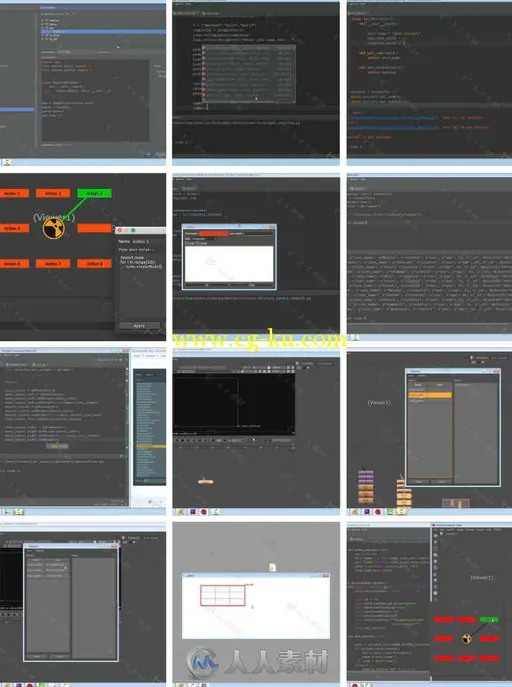Click the script text starting with import nuke
Screen dimensions: 512x687
pyautogui.click(x=141, y=262)
